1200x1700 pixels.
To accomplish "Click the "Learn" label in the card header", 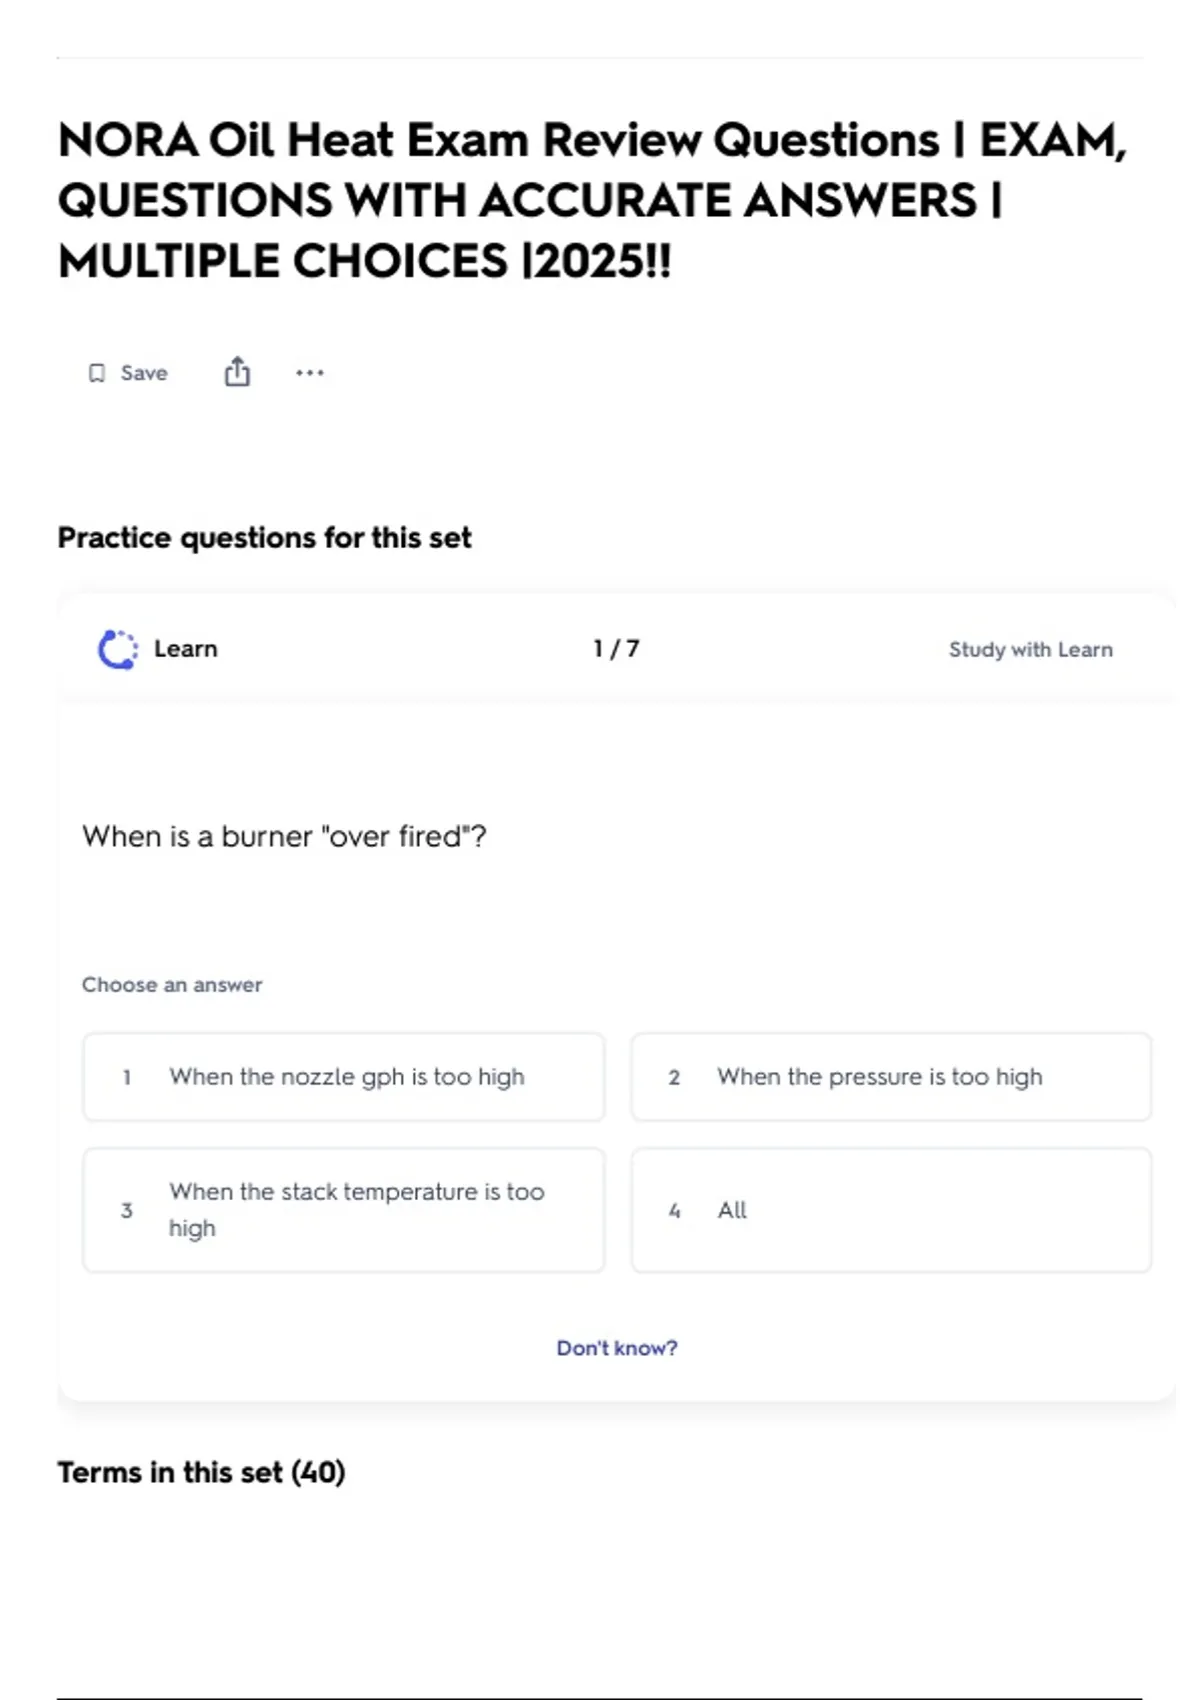I will (x=186, y=649).
